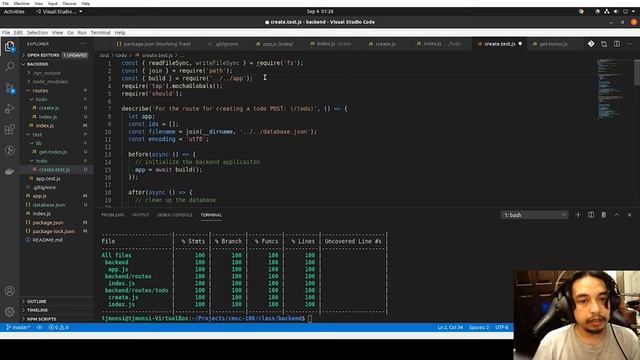Image resolution: width=640 pixels, height=360 pixels.
Task: Open the Run and Debug view
Action: 9,109
